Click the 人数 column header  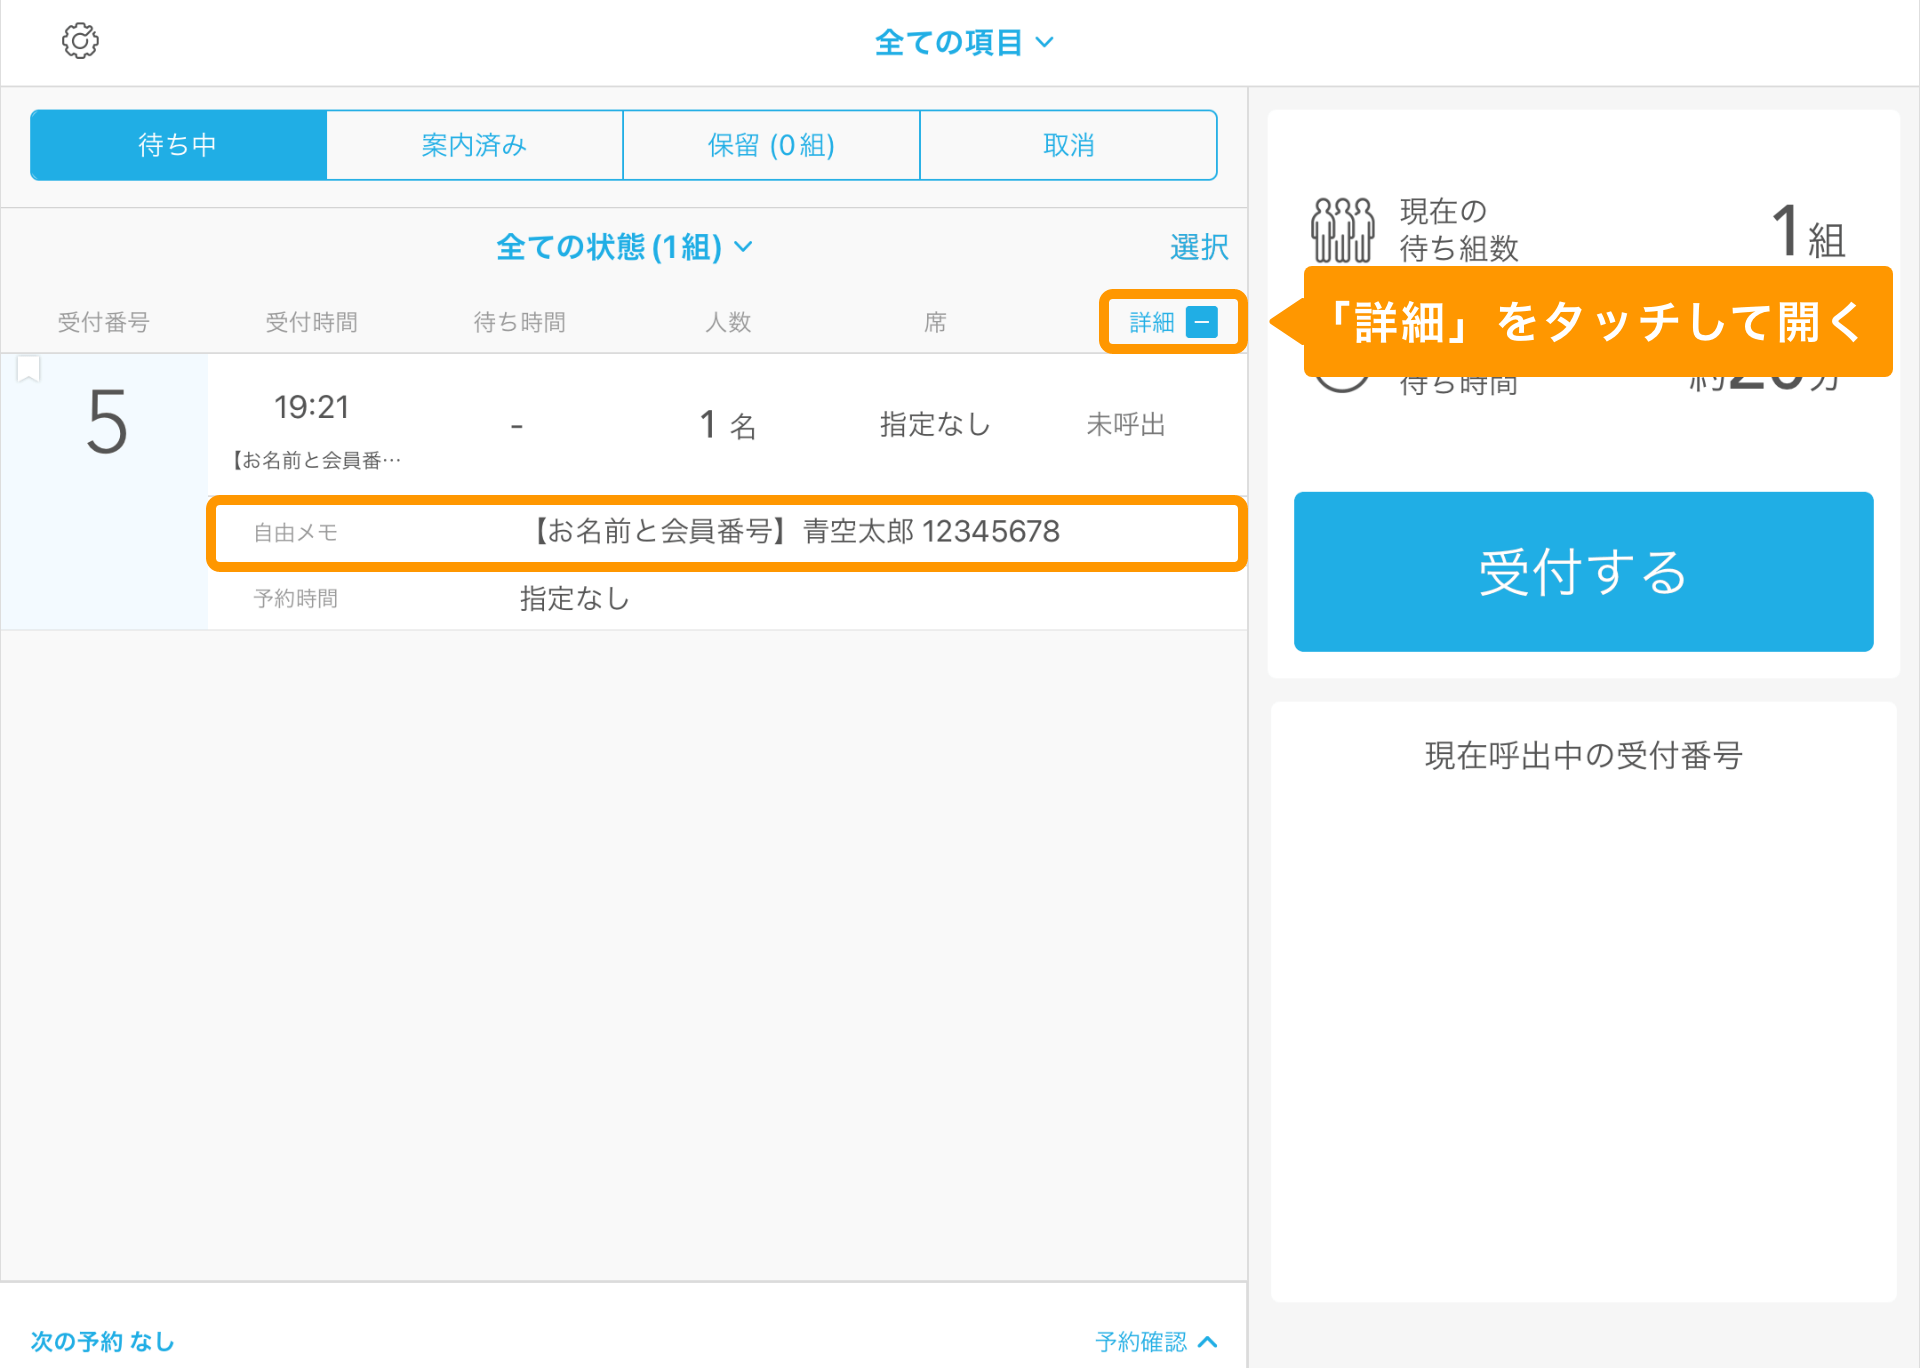[728, 322]
